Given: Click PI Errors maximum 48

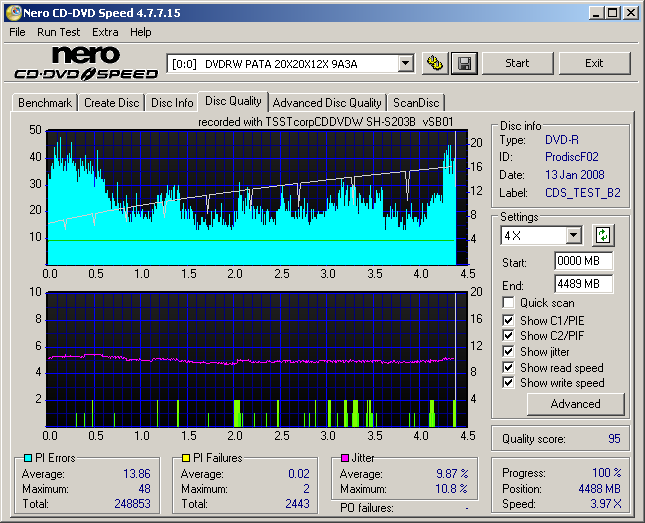Looking at the screenshot, I should click(x=144, y=489).
